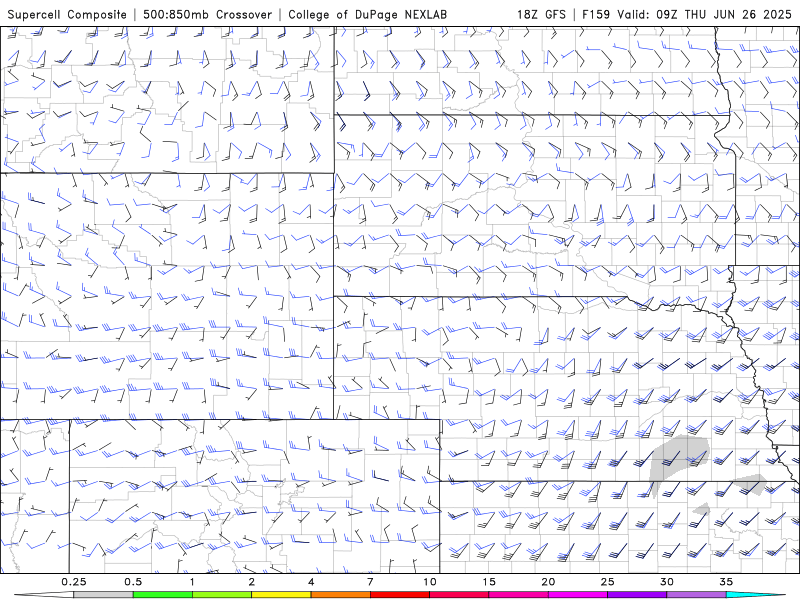The height and width of the screenshot is (600, 800).
Task: Pick the dark purple 25–30 color bar segment
Action: click(x=637, y=595)
